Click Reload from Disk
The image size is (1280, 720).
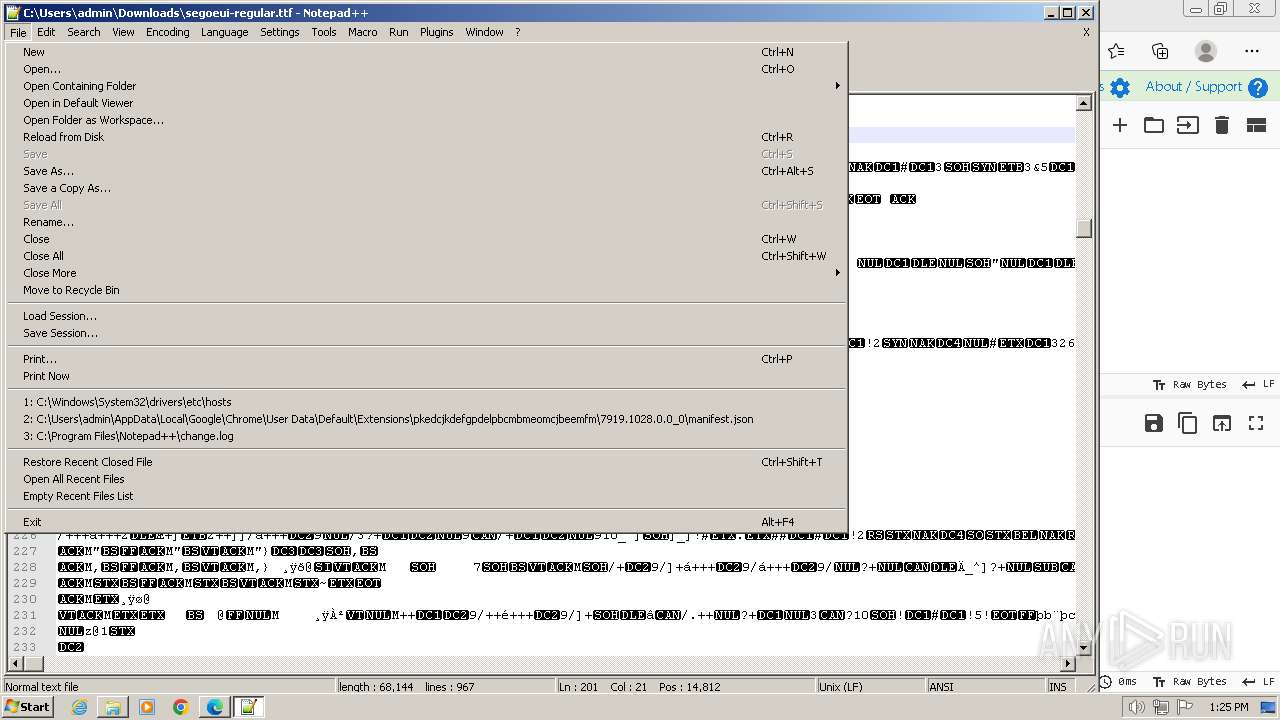[427, 137]
